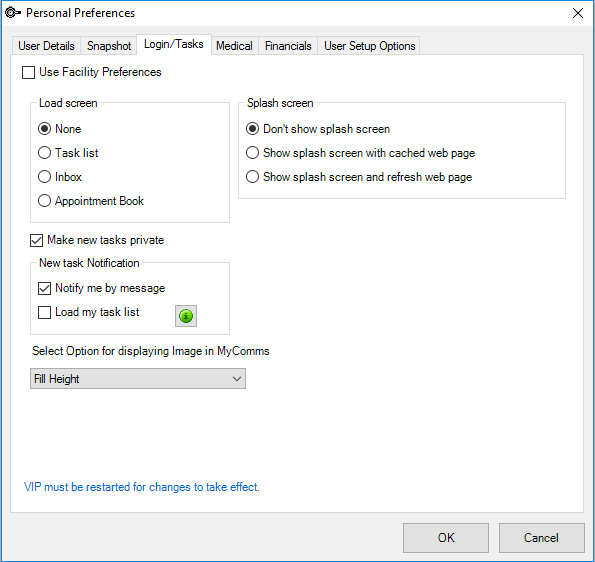
Task: Click the Cancel button
Action: coord(541,538)
